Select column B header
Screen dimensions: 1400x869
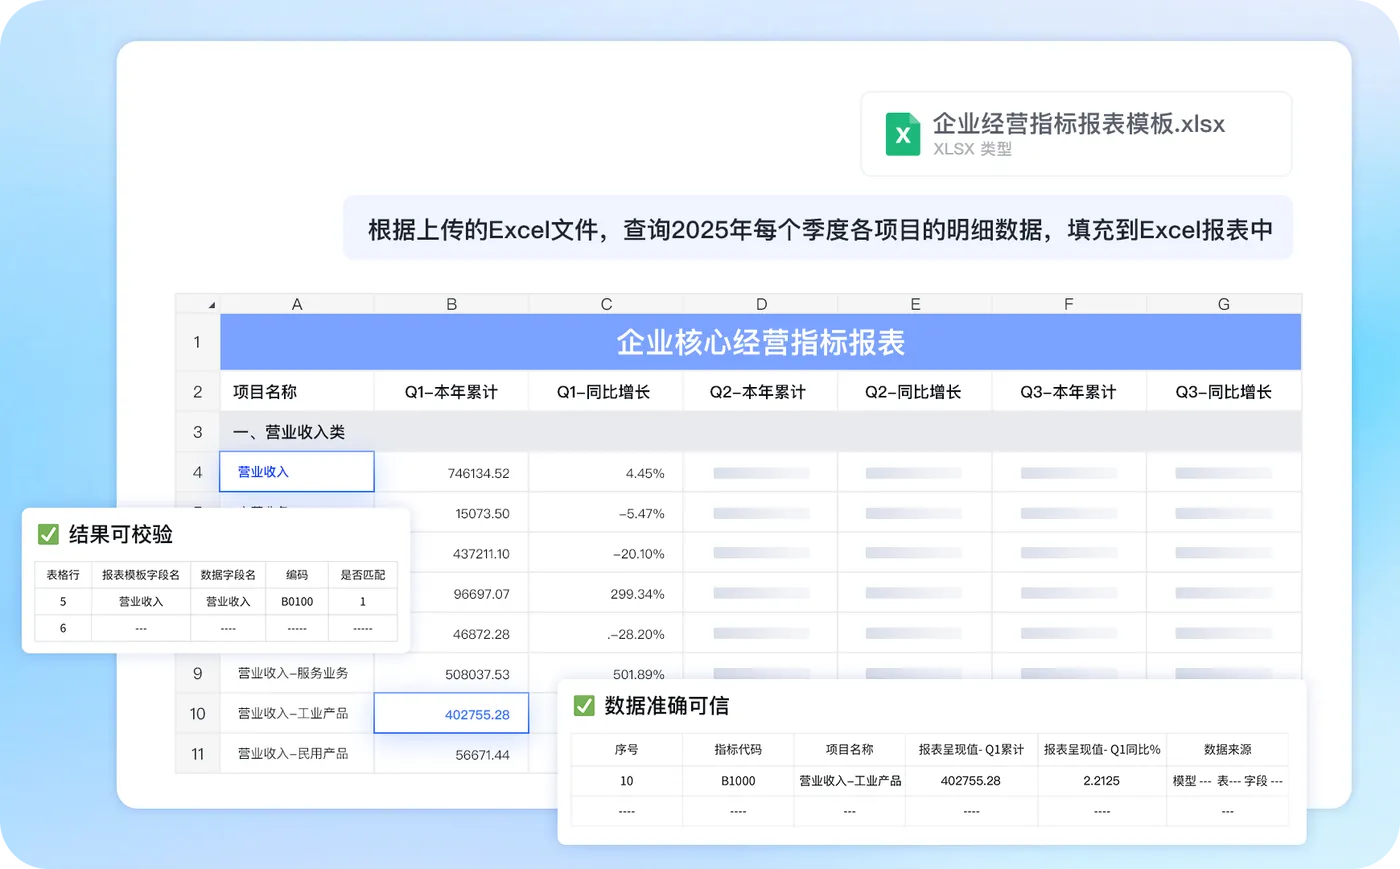(451, 304)
